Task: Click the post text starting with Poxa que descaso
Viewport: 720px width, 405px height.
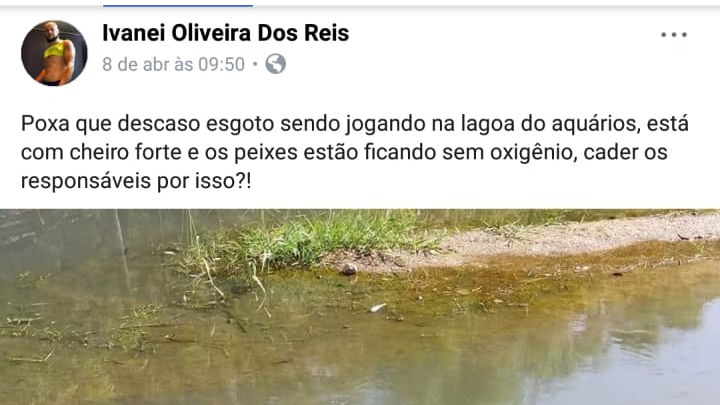Action: click(x=354, y=152)
